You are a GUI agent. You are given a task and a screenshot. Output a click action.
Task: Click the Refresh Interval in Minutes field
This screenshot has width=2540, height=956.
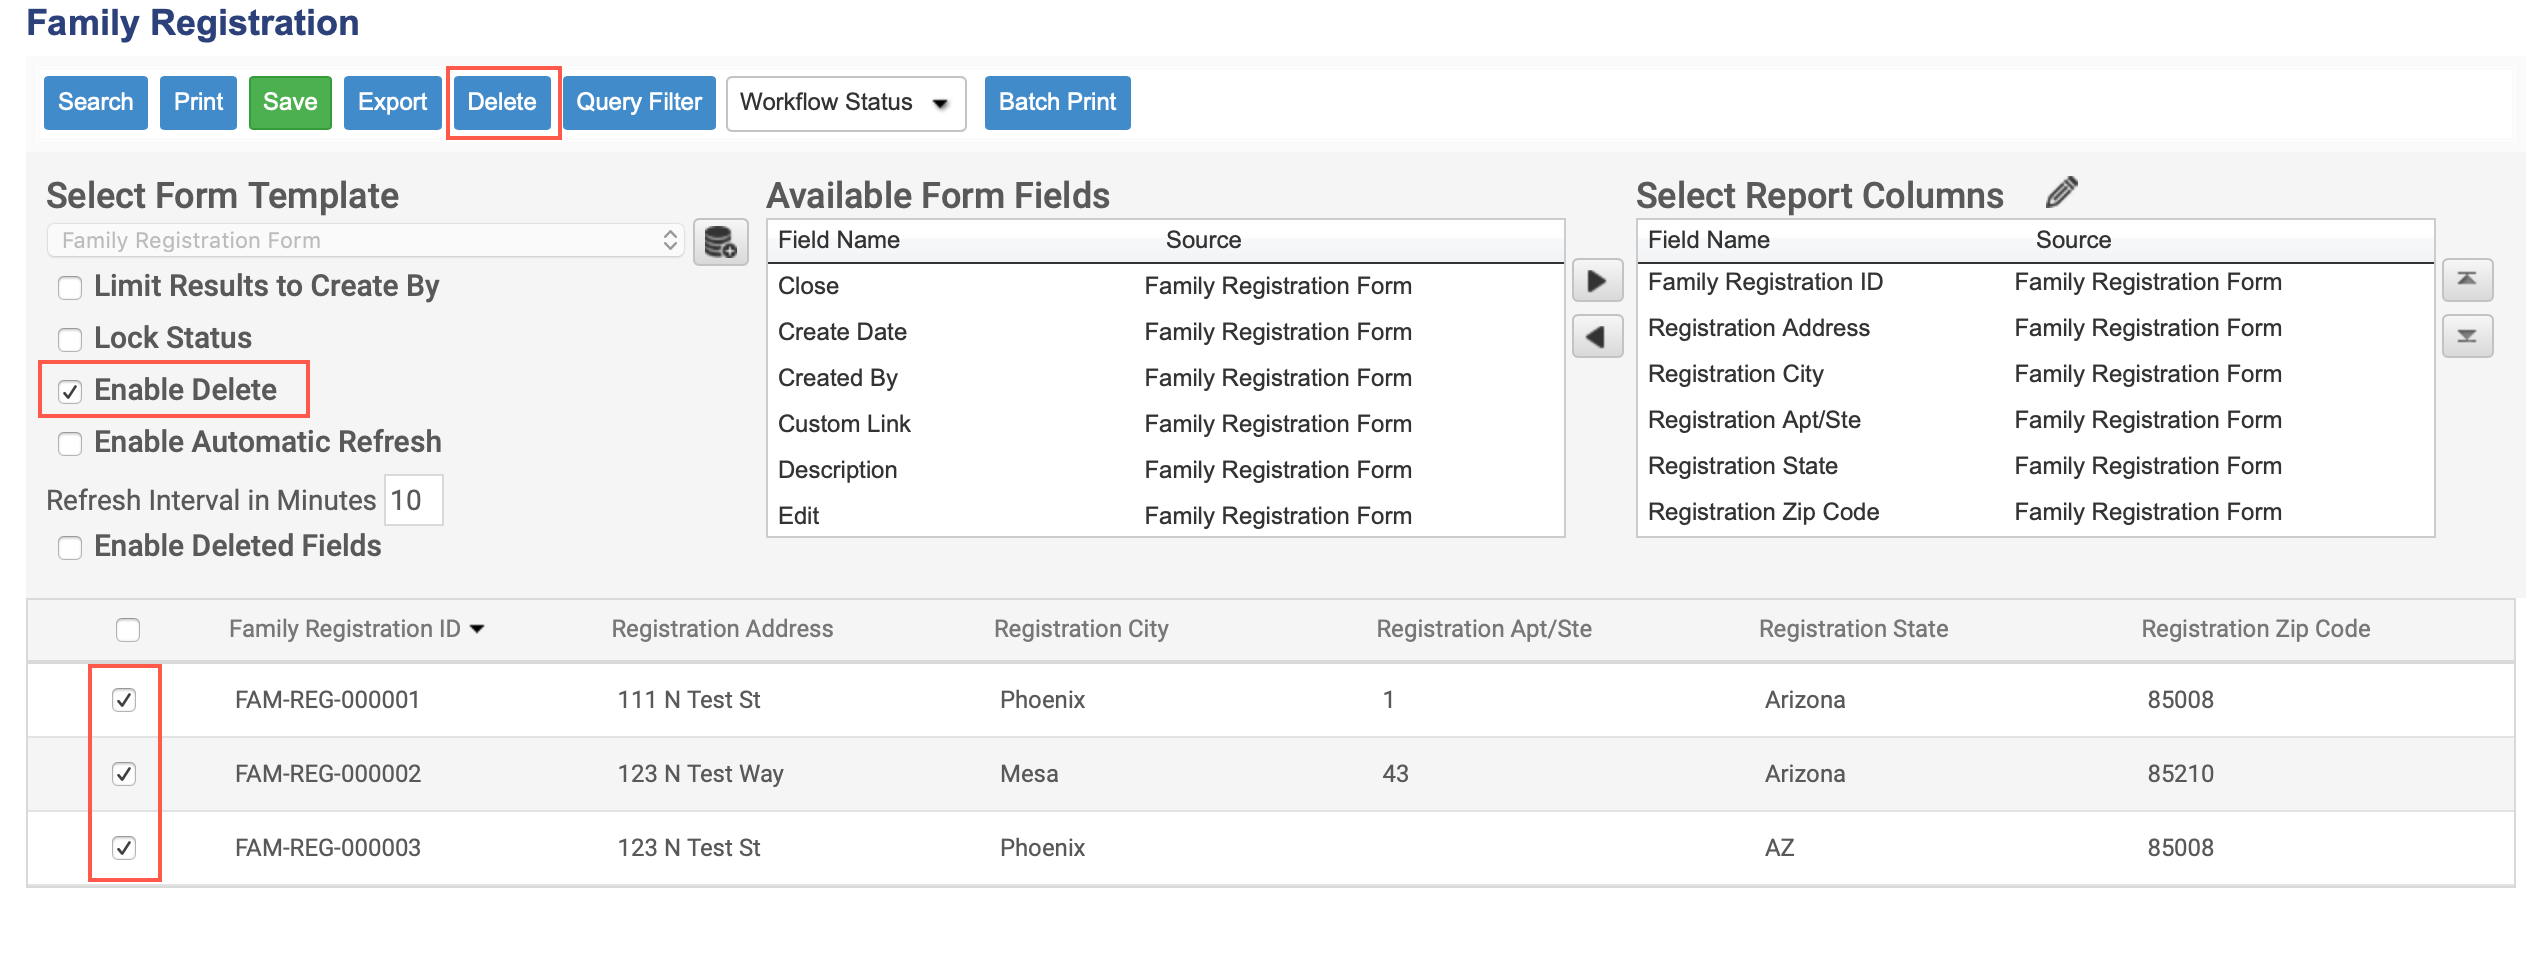[x=413, y=500]
